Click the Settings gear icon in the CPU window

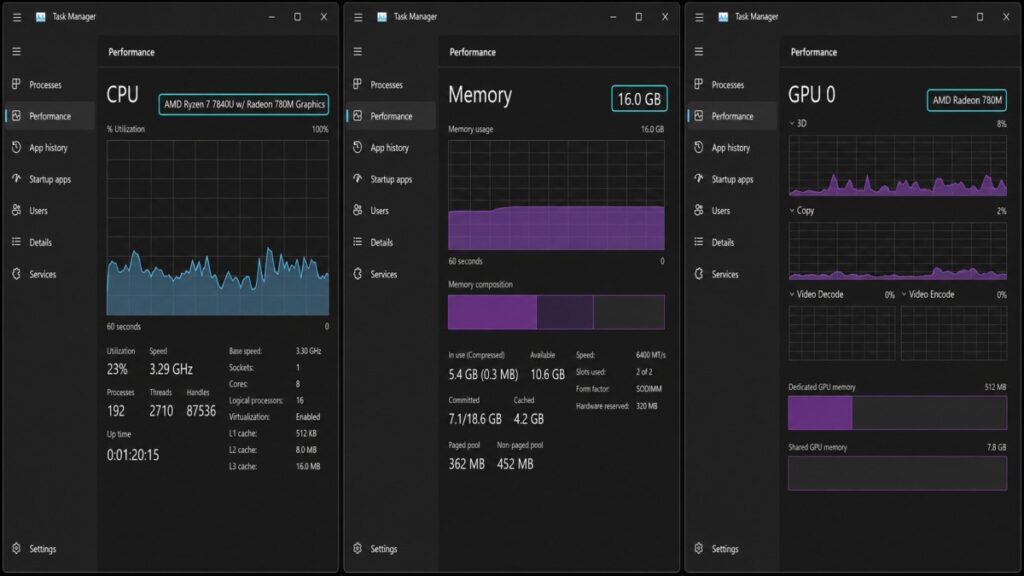[16, 549]
